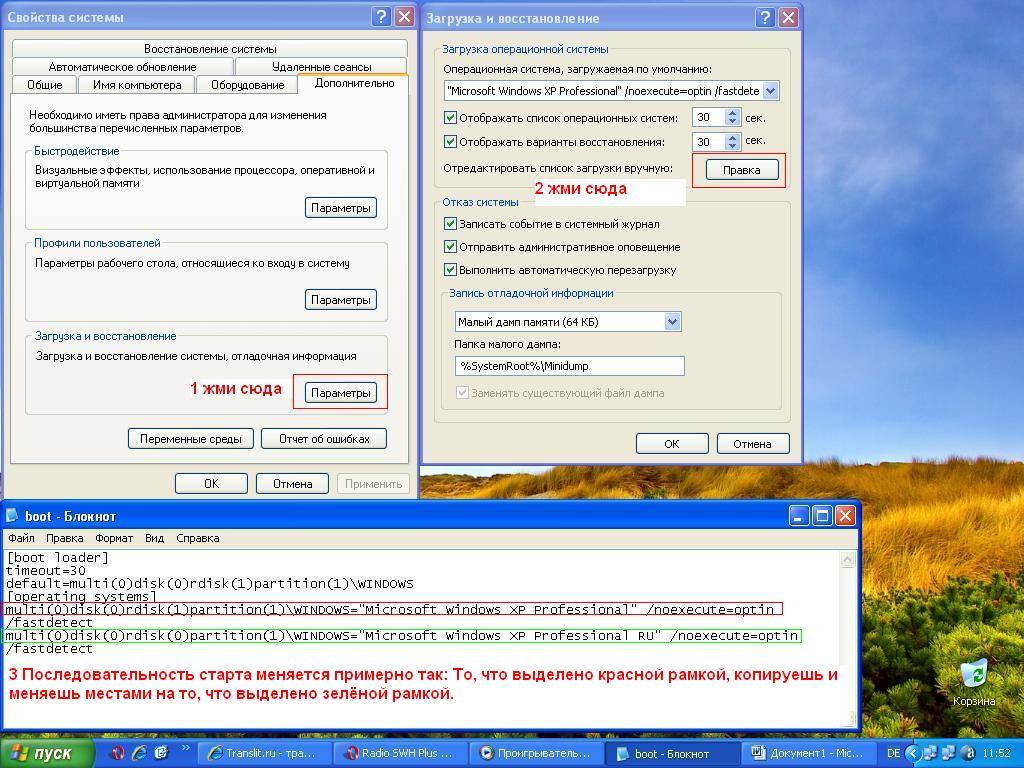The height and width of the screenshot is (768, 1024).
Task: Open the Корзина recycle bin icon
Action: coord(973,675)
